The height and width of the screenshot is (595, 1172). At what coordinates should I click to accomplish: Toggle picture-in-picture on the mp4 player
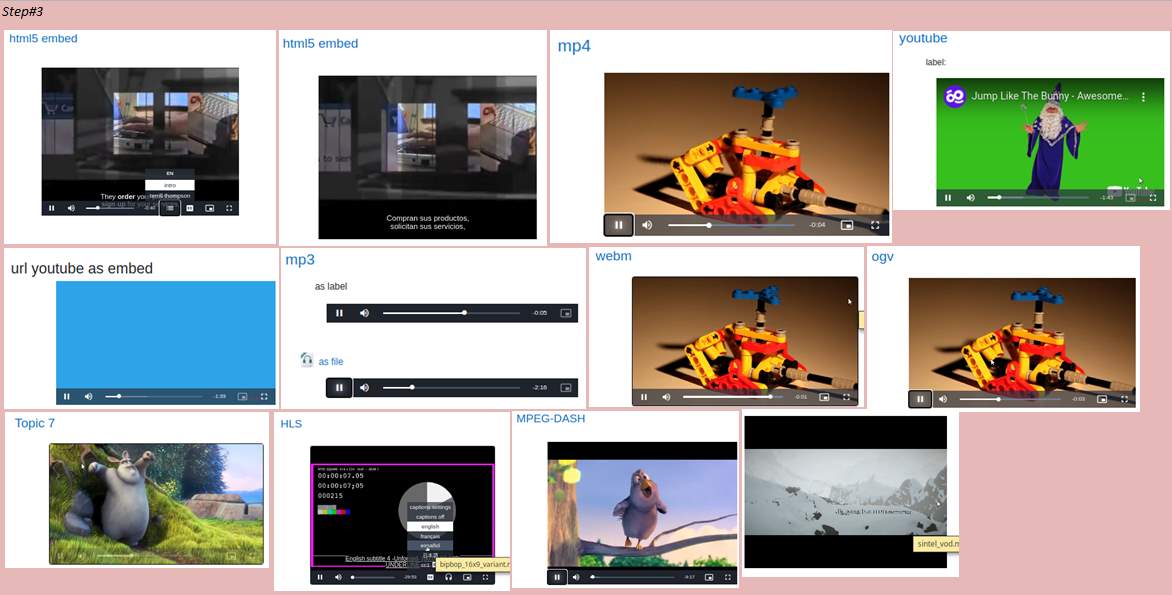point(847,224)
